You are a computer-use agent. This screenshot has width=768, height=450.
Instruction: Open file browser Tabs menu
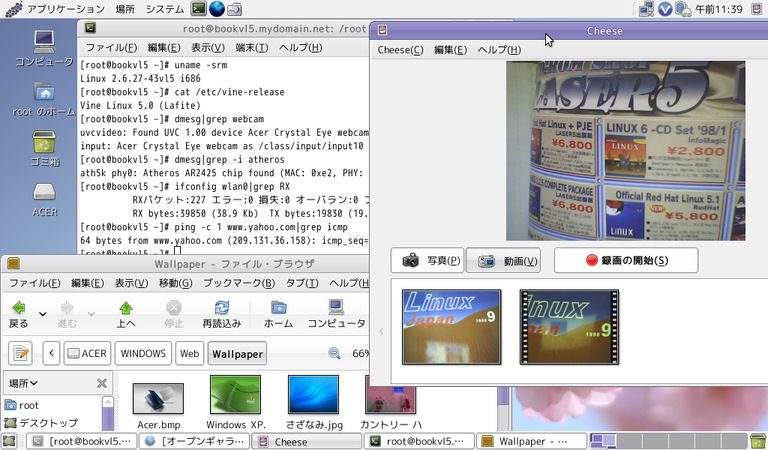pyautogui.click(x=302, y=283)
